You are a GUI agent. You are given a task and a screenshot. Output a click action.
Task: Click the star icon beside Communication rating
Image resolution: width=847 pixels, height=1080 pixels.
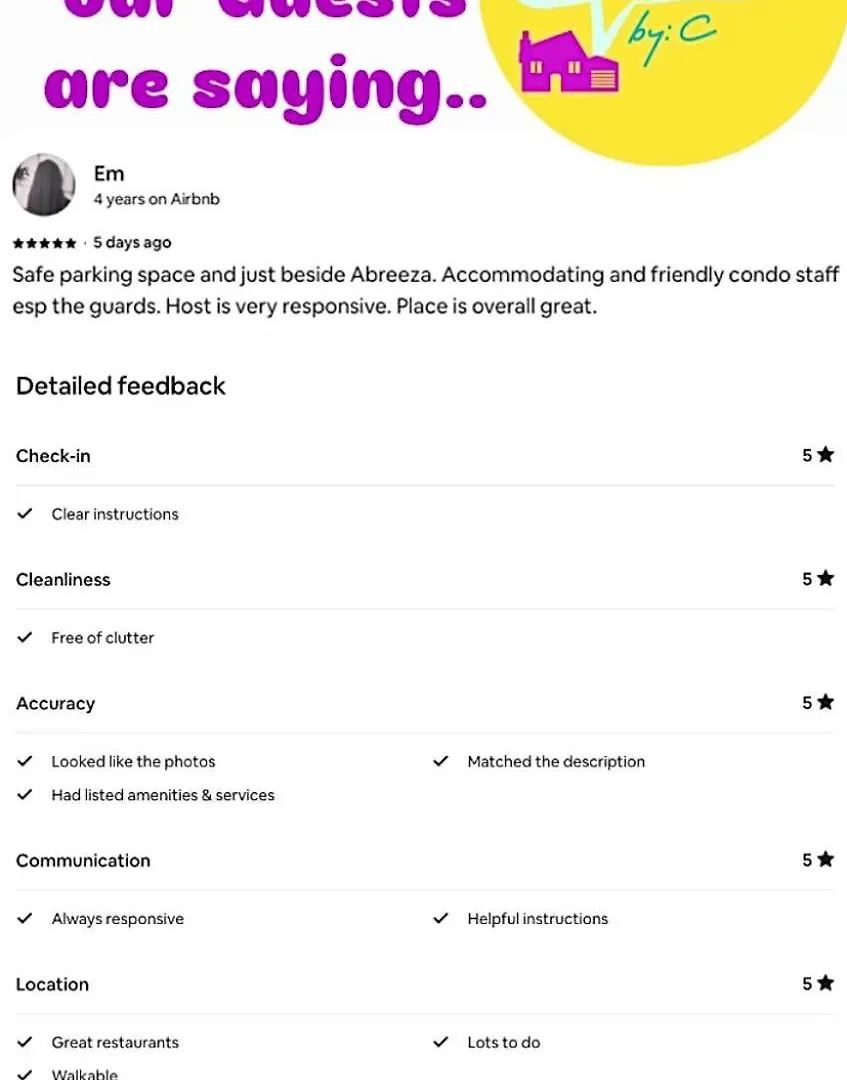tap(826, 860)
